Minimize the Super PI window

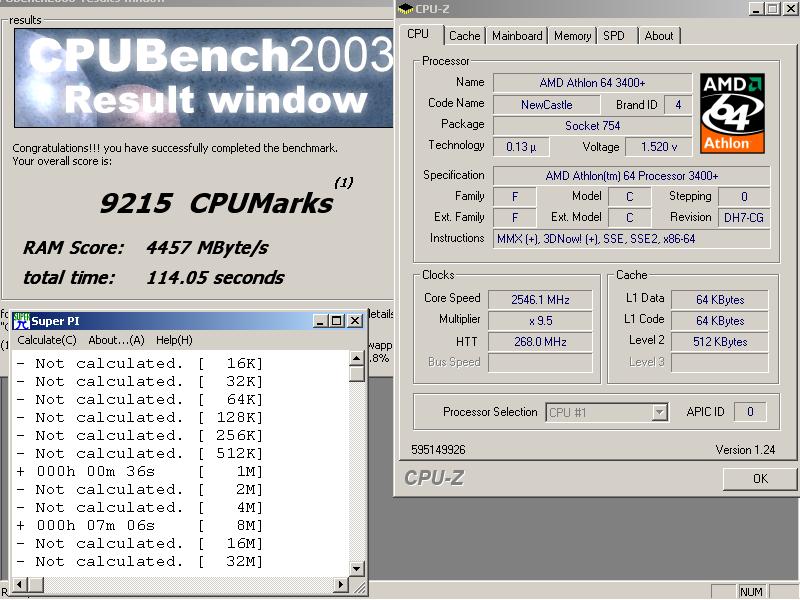[320, 321]
